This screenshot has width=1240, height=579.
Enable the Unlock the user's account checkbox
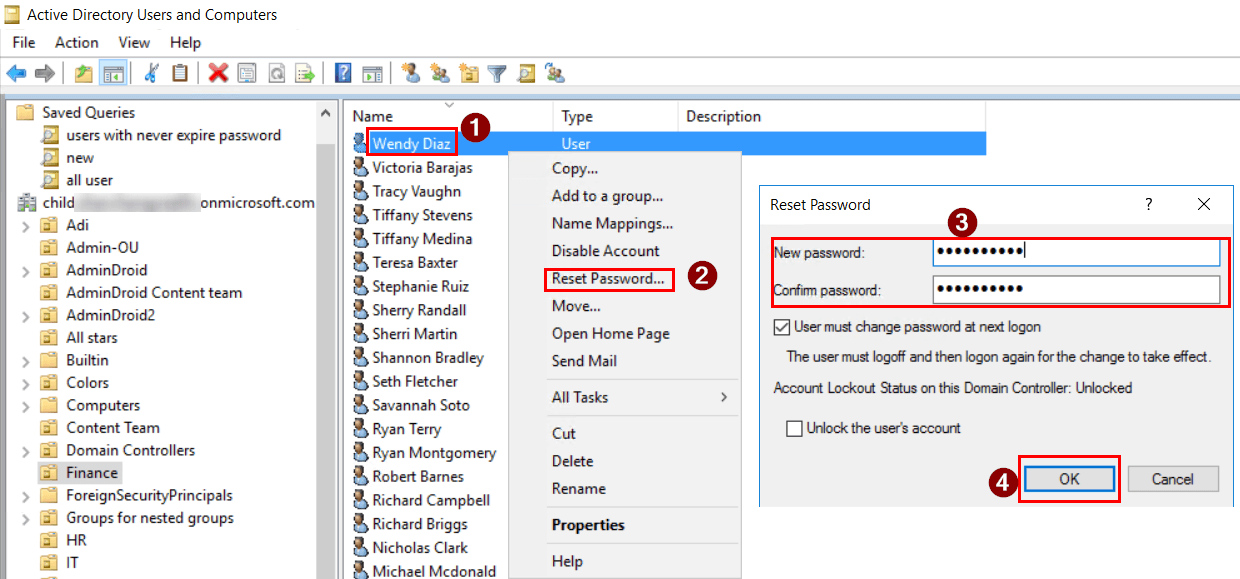[x=795, y=427]
